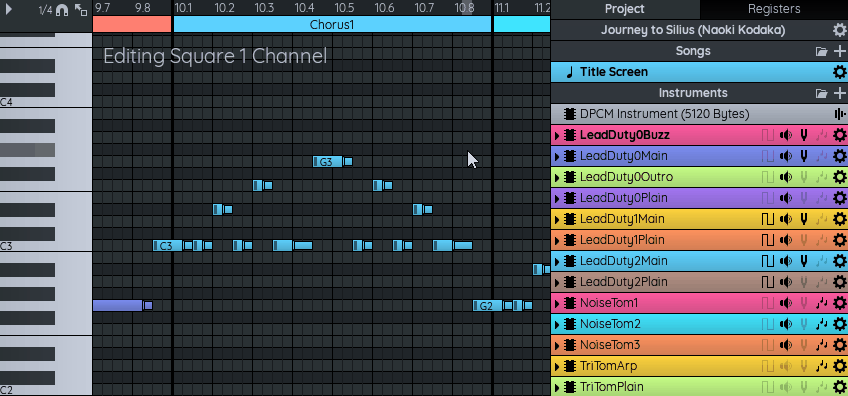Open project settings gear for Journey to Silius
This screenshot has height=396, width=848.
(839, 30)
